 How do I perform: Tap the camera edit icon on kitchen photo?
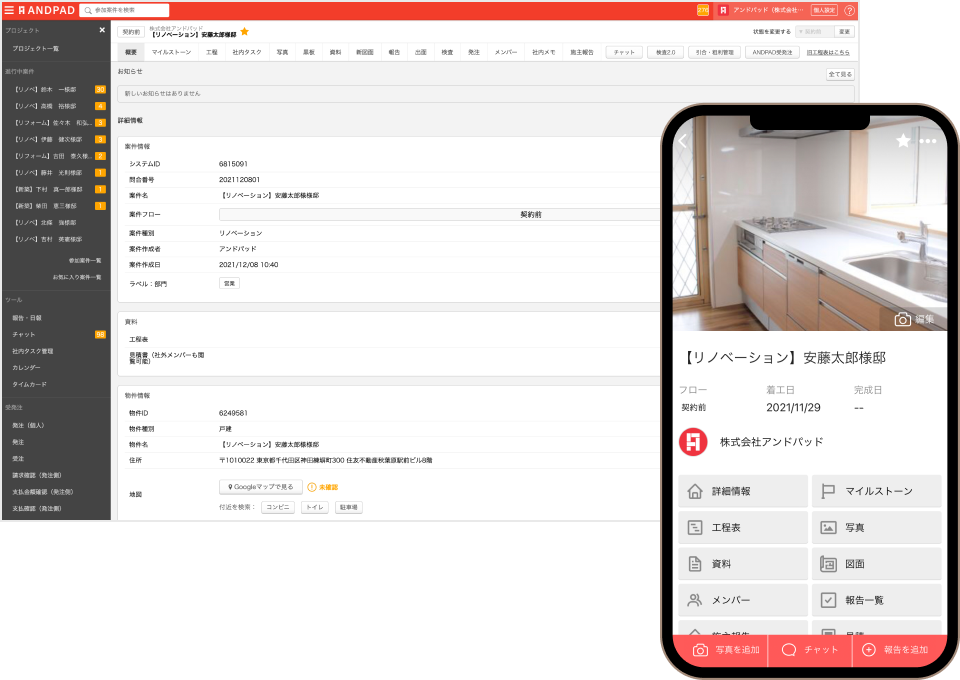(903, 319)
